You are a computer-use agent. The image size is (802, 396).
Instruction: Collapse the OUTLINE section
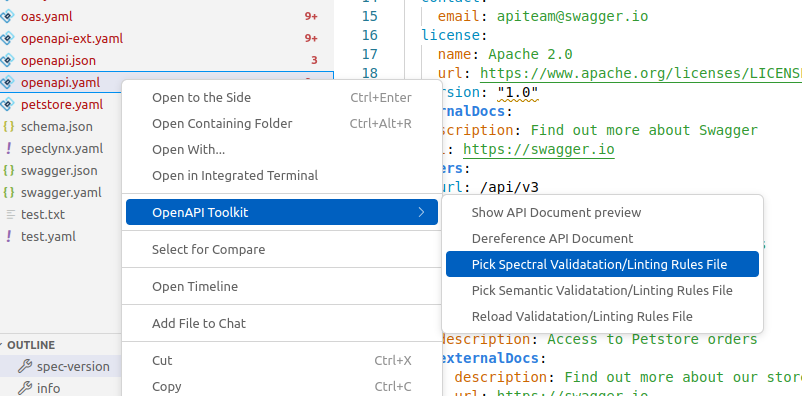pyautogui.click(x=3, y=345)
